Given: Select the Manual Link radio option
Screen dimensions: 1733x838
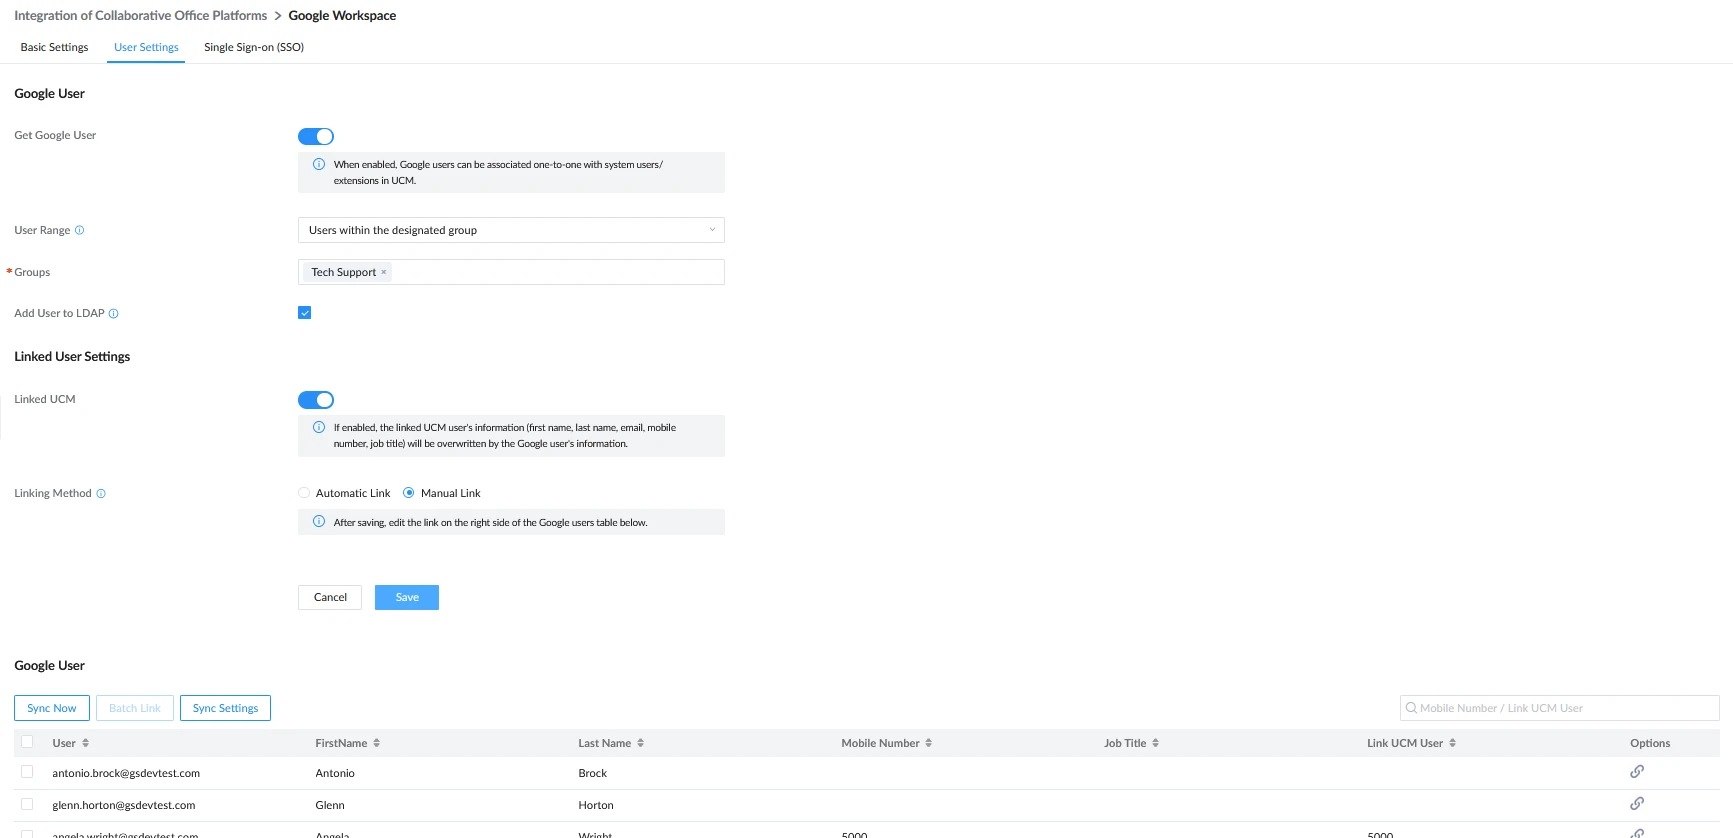Looking at the screenshot, I should (409, 493).
